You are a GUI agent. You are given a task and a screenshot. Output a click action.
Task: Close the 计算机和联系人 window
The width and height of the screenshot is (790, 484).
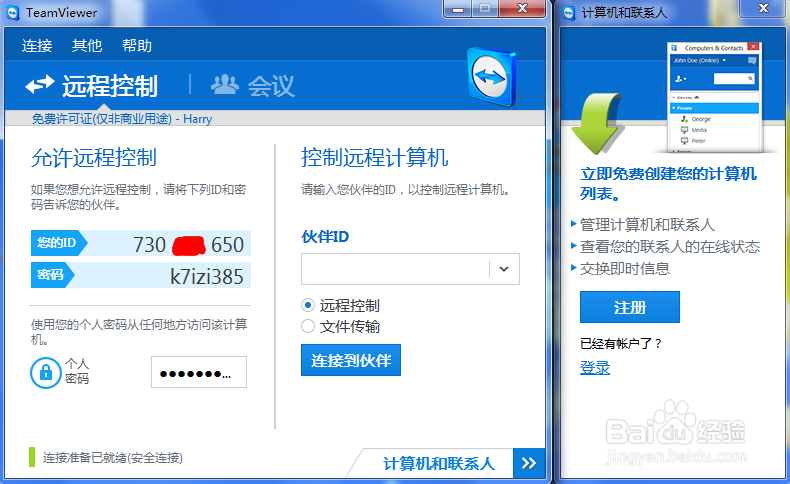pos(763,8)
